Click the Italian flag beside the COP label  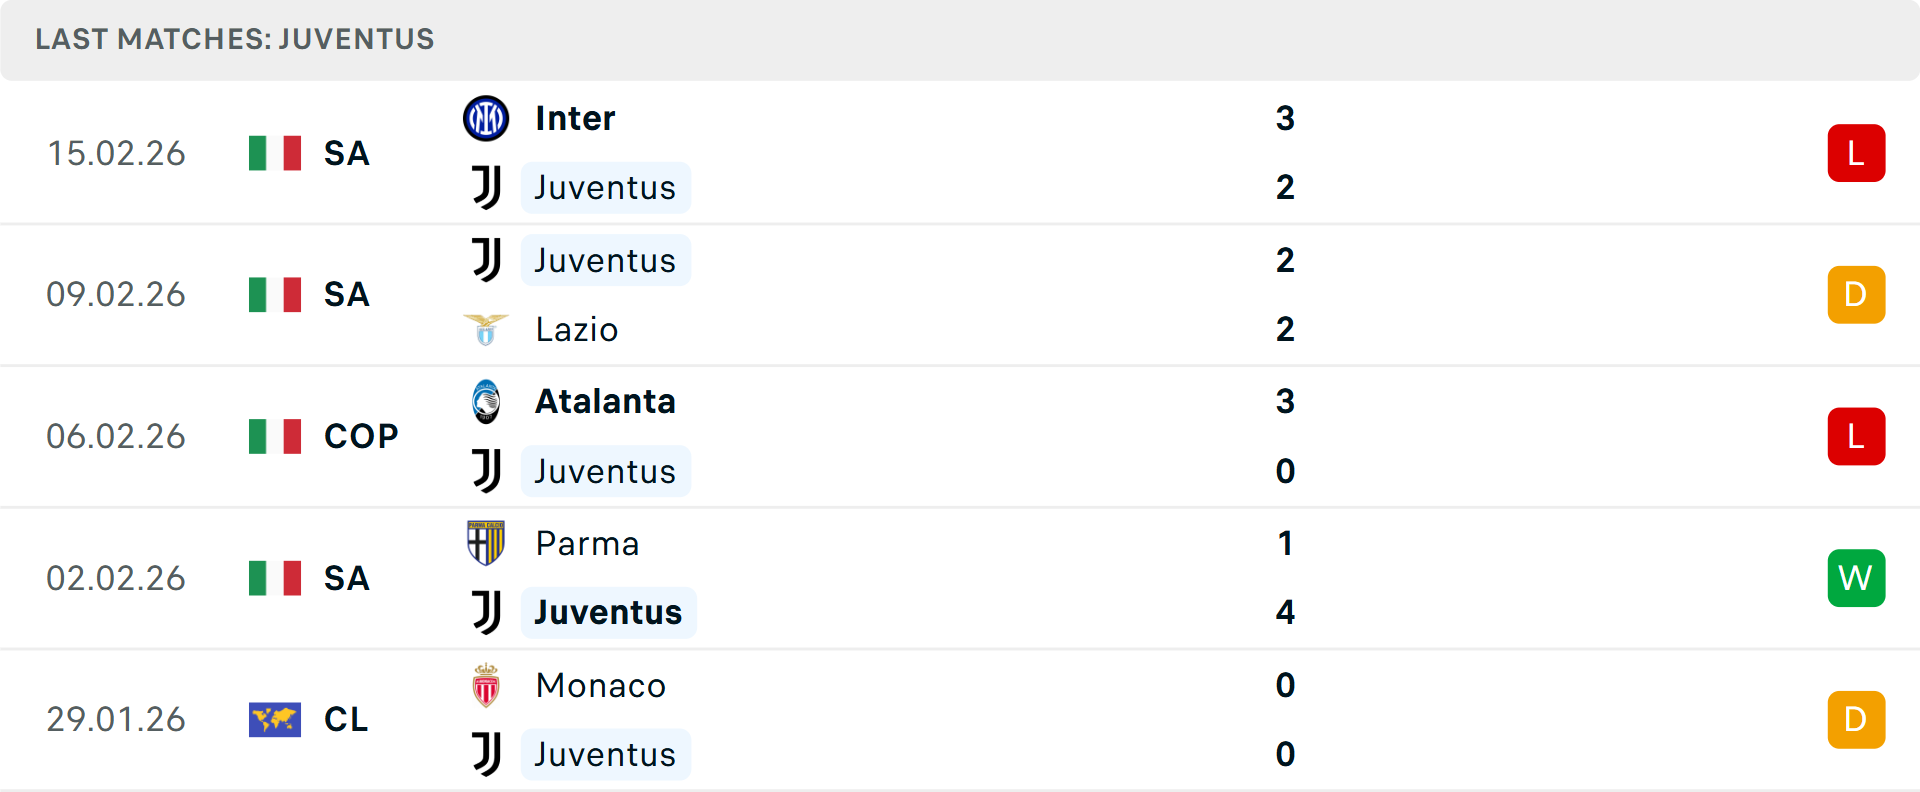pos(275,435)
